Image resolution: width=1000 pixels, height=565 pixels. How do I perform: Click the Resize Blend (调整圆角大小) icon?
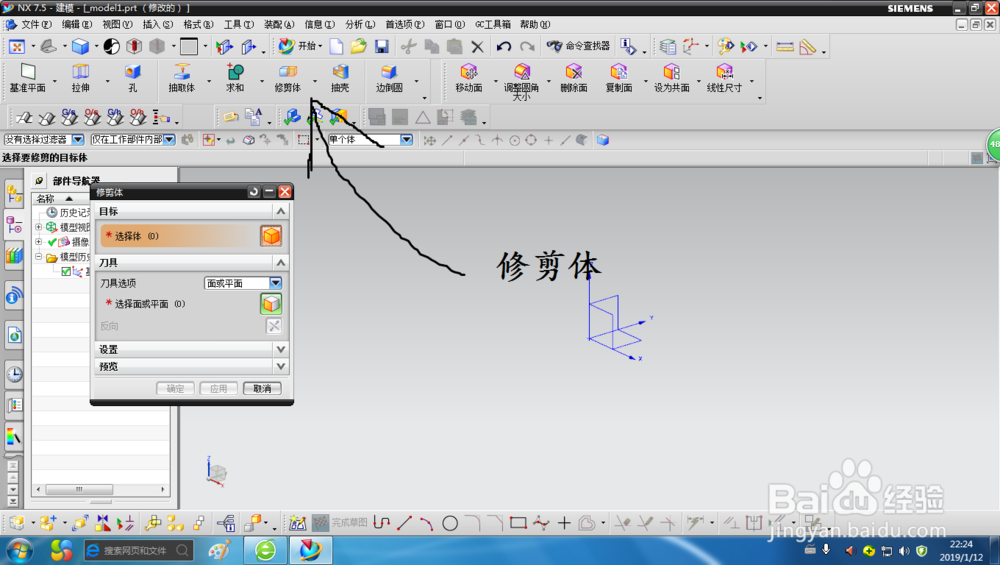click(x=522, y=81)
